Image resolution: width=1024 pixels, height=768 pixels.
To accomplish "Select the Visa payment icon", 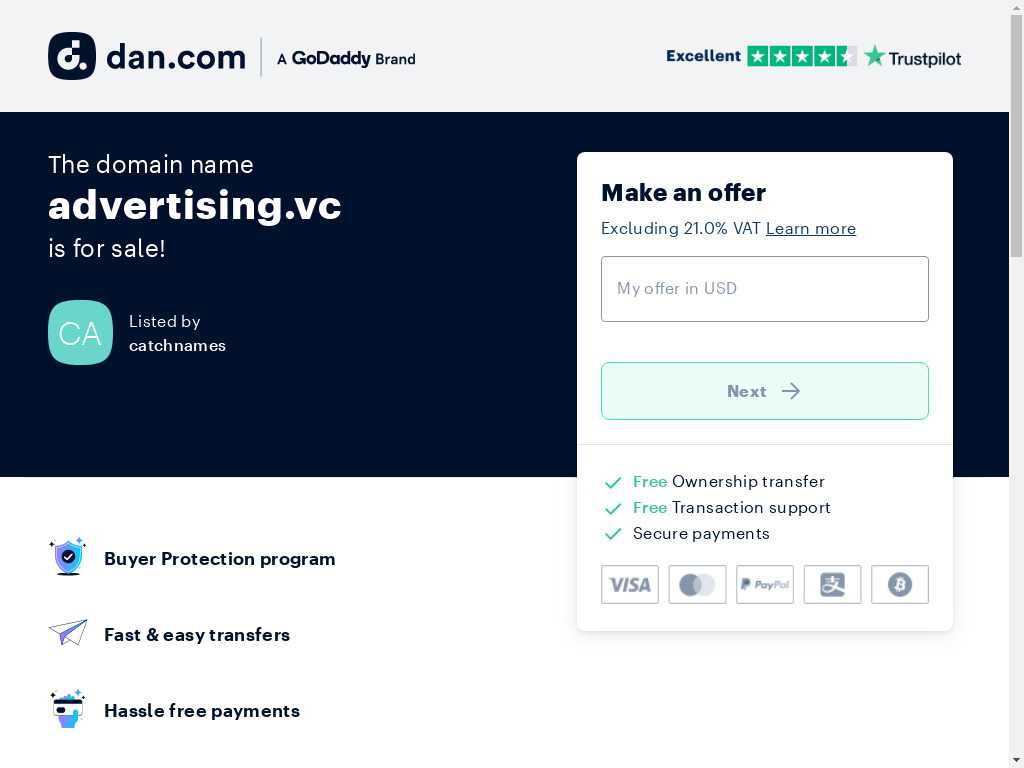I will [630, 584].
